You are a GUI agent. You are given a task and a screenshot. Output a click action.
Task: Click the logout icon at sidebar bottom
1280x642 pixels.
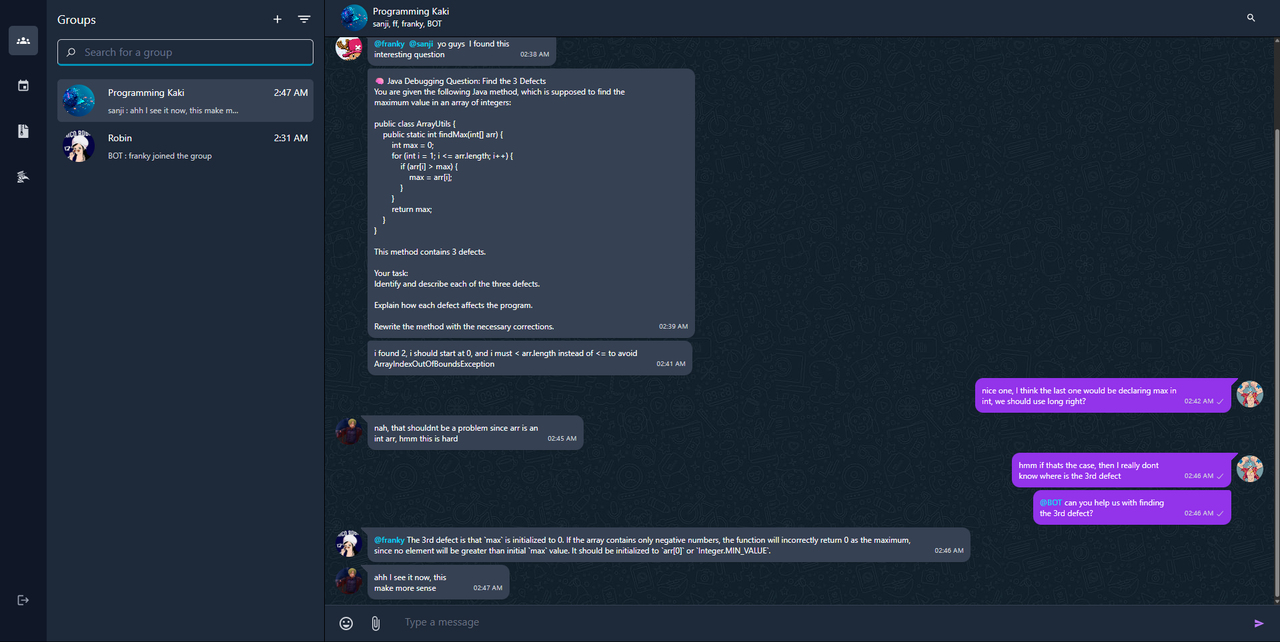tap(23, 600)
